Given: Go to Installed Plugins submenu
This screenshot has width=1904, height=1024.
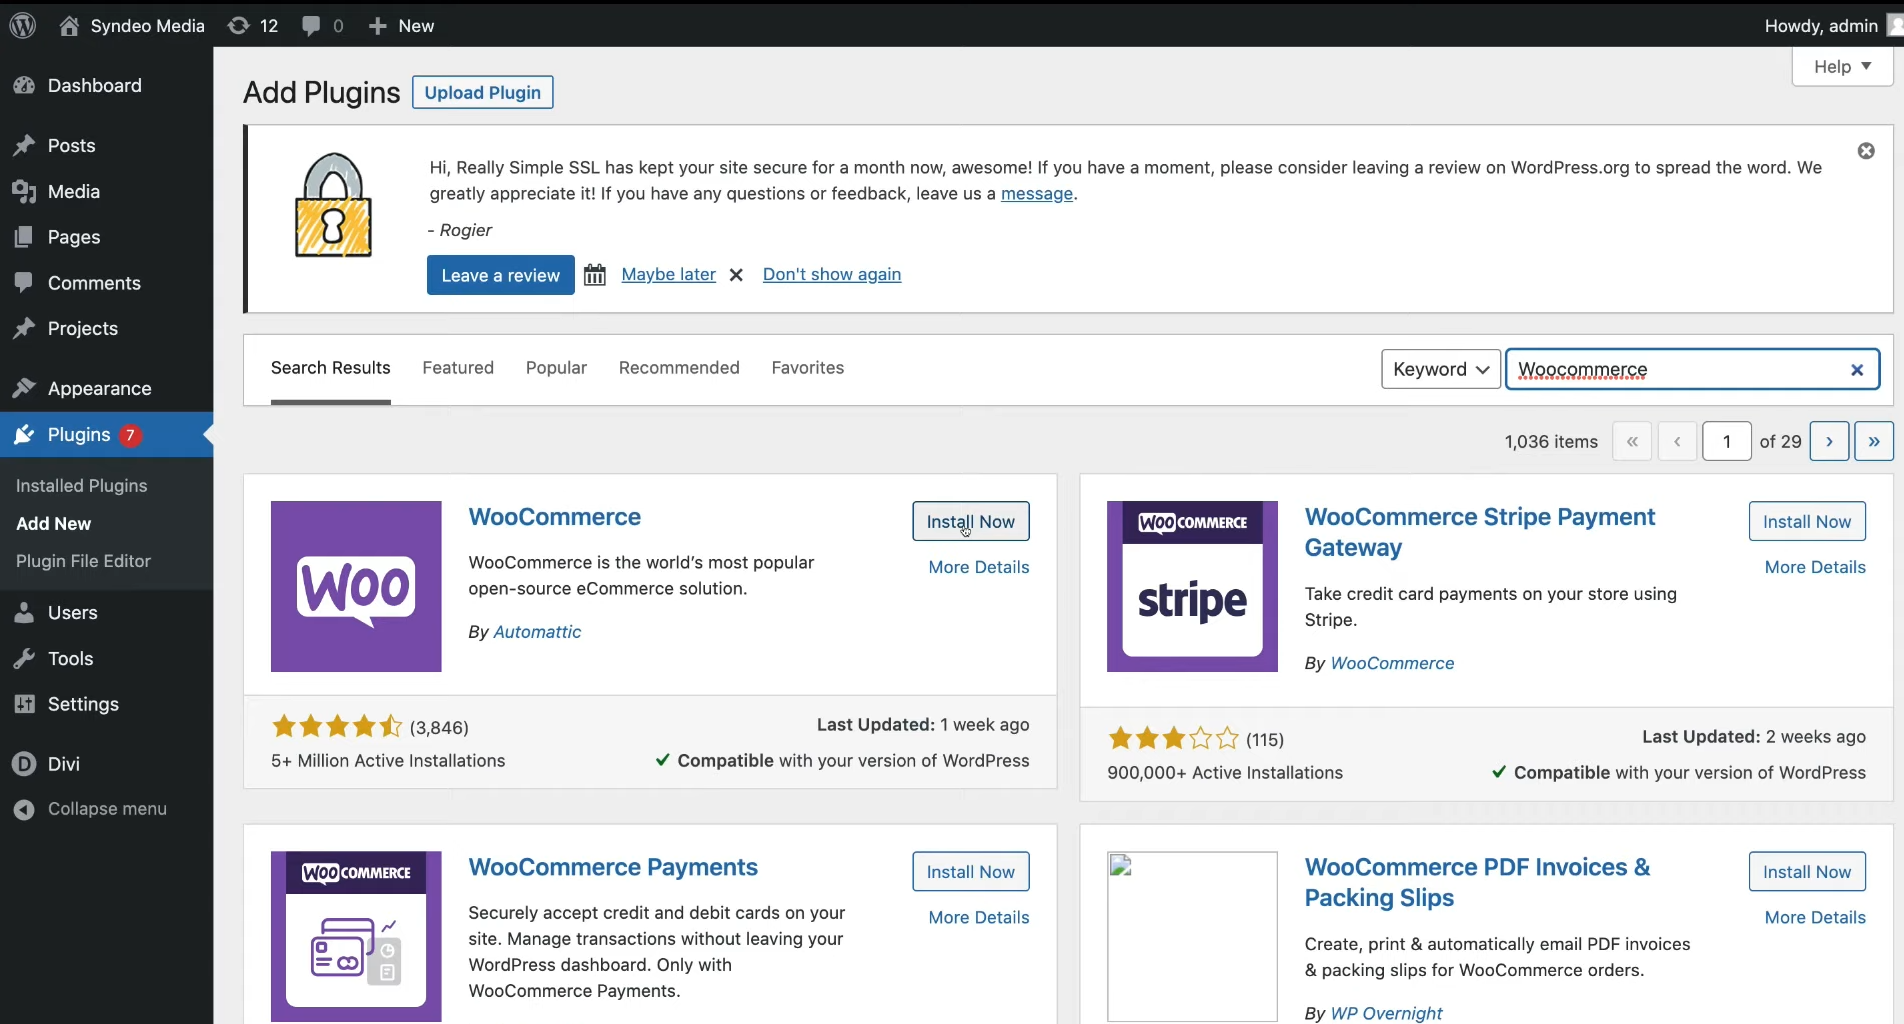Looking at the screenshot, I should (x=81, y=485).
